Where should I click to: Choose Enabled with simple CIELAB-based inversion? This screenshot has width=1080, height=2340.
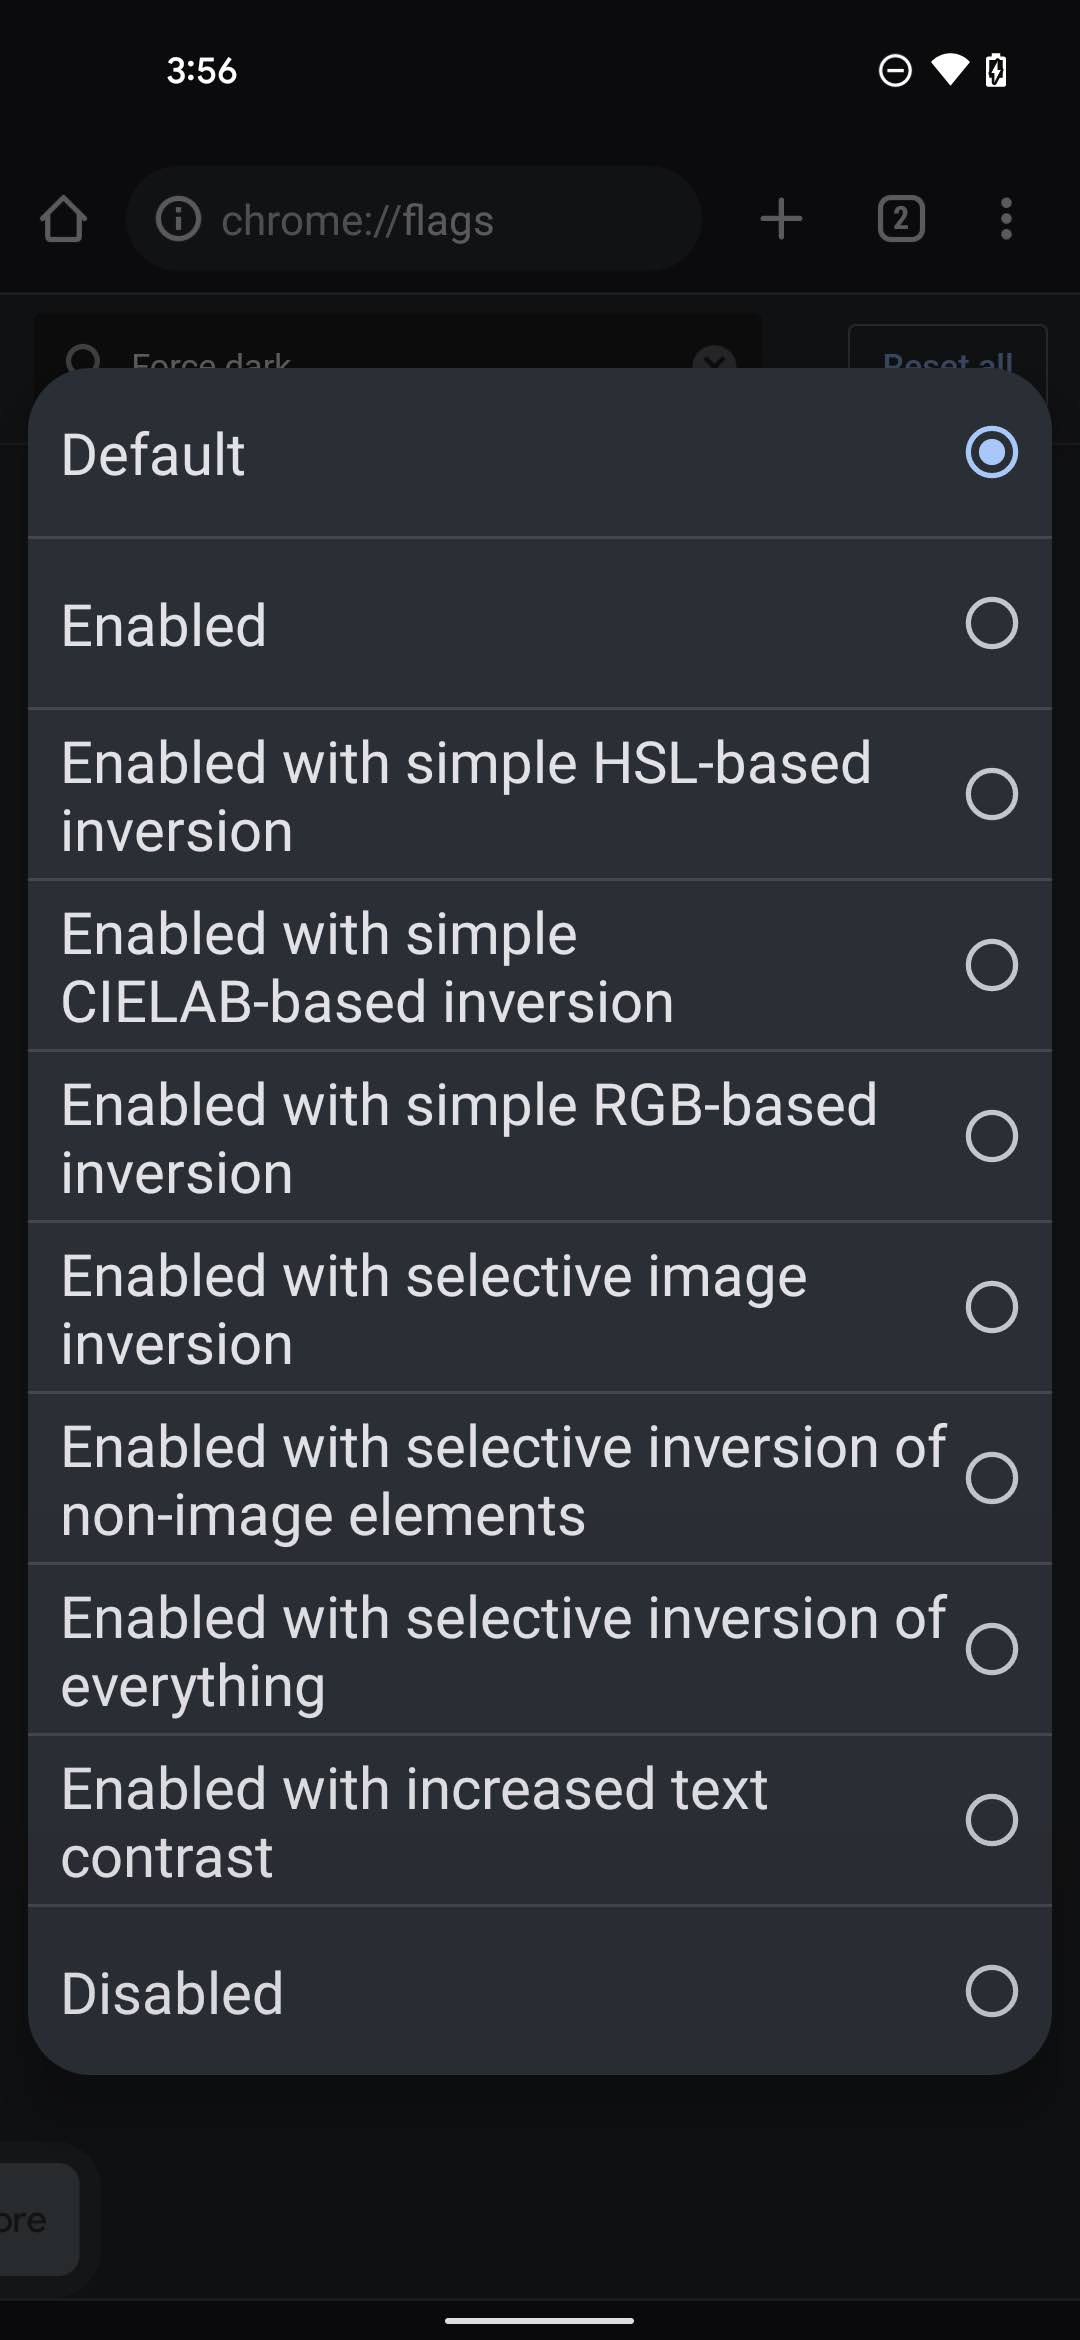[991, 966]
